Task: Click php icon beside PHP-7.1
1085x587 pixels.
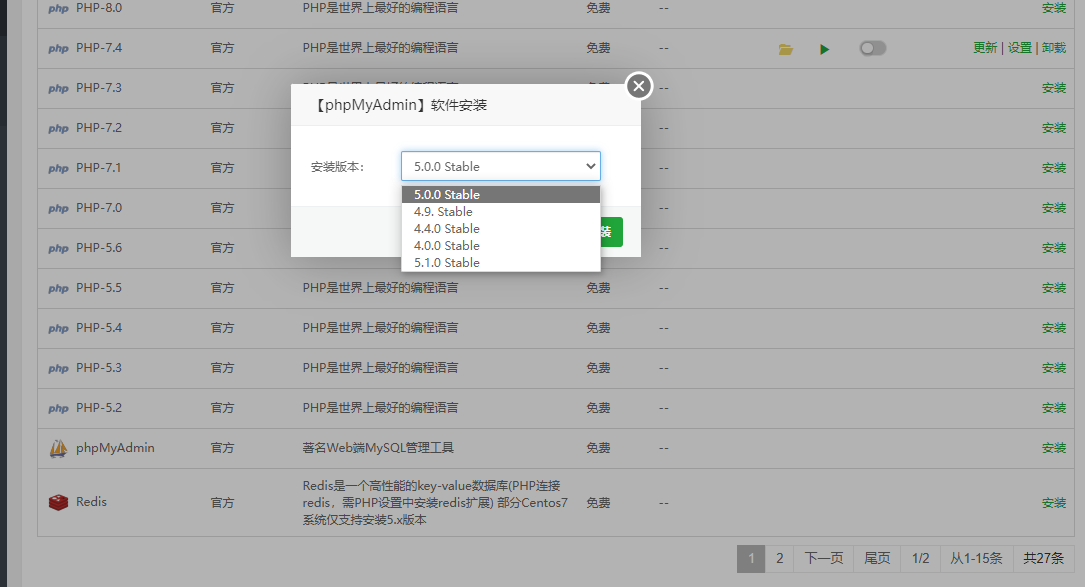Action: coord(58,169)
